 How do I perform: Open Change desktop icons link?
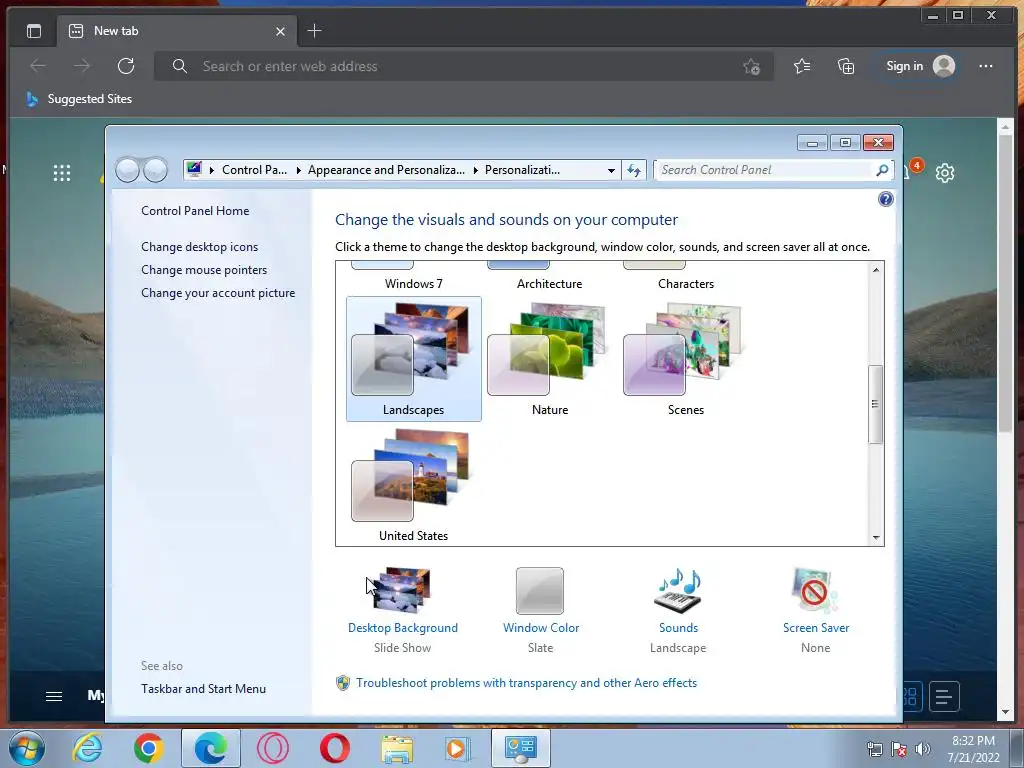tap(199, 247)
